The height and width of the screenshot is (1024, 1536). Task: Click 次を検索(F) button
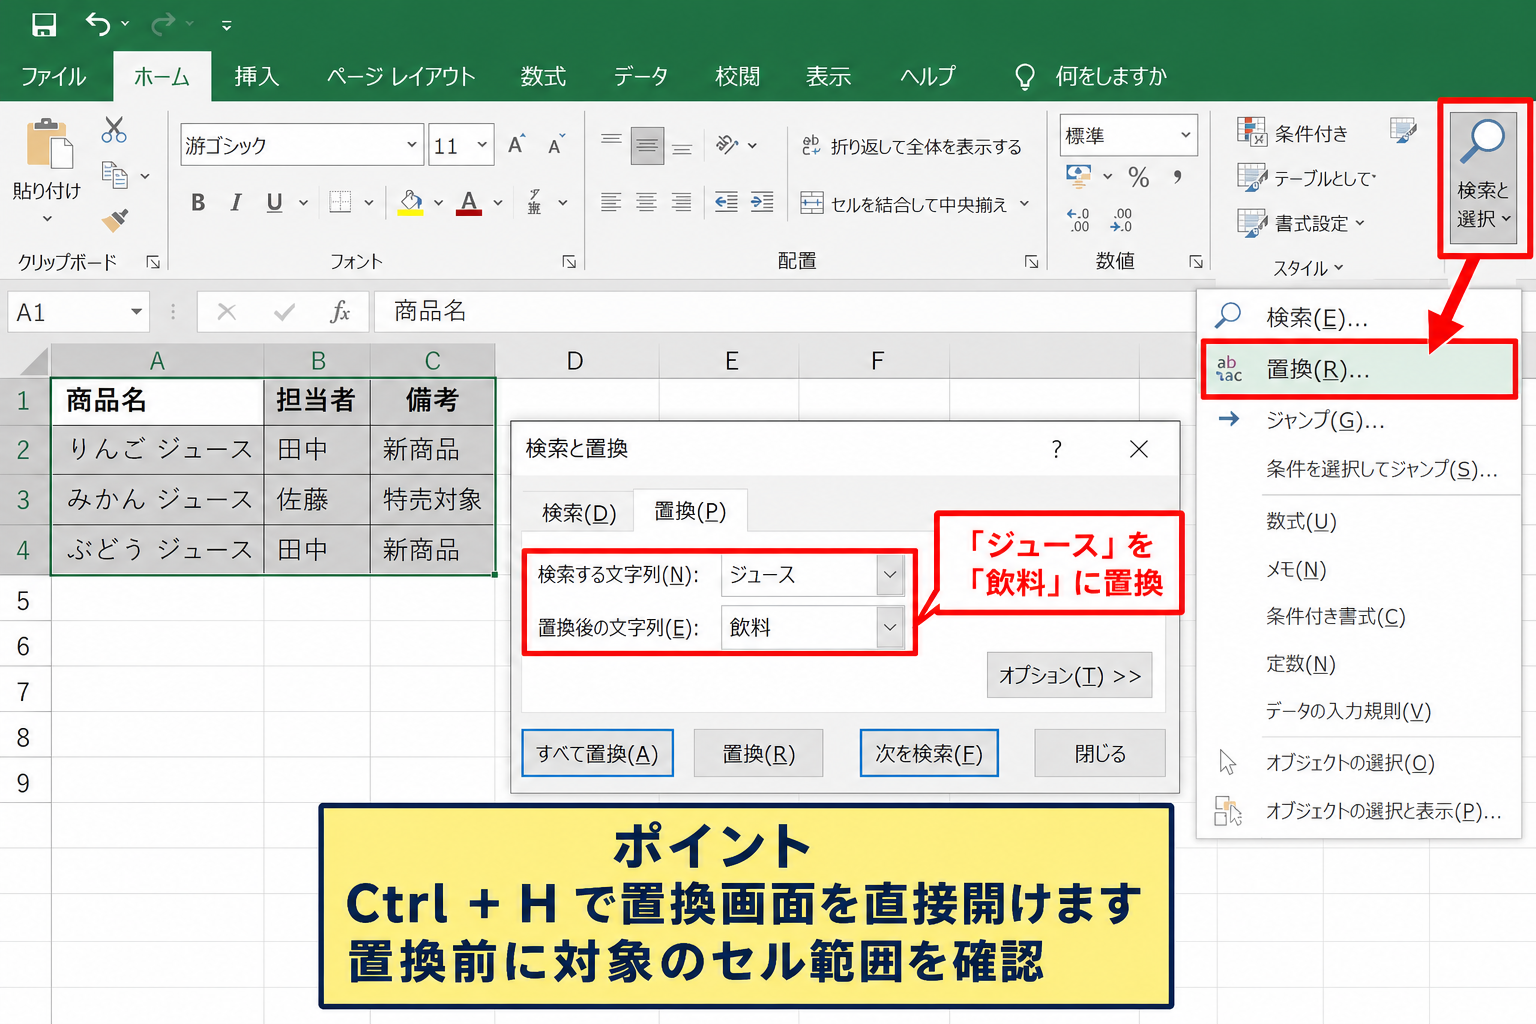tap(929, 753)
